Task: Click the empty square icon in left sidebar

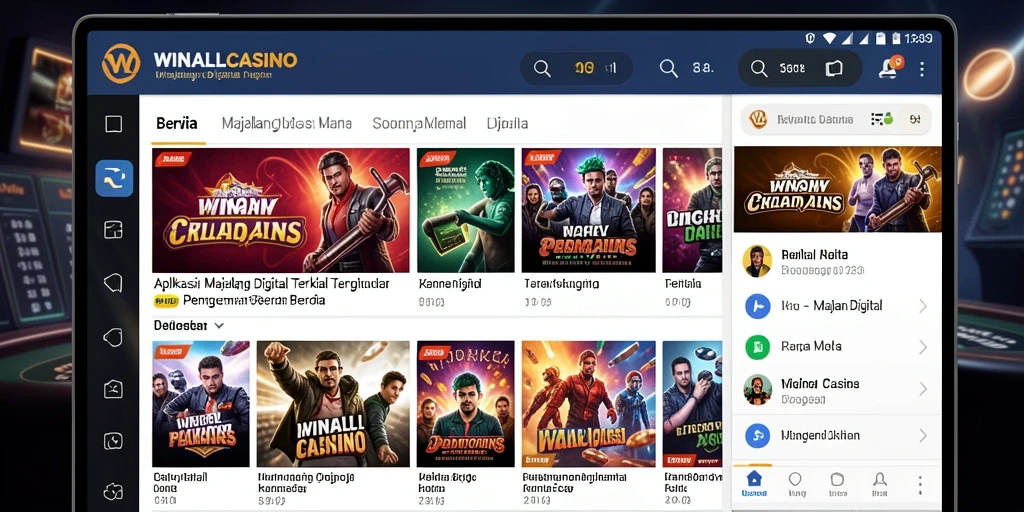Action: click(x=114, y=124)
